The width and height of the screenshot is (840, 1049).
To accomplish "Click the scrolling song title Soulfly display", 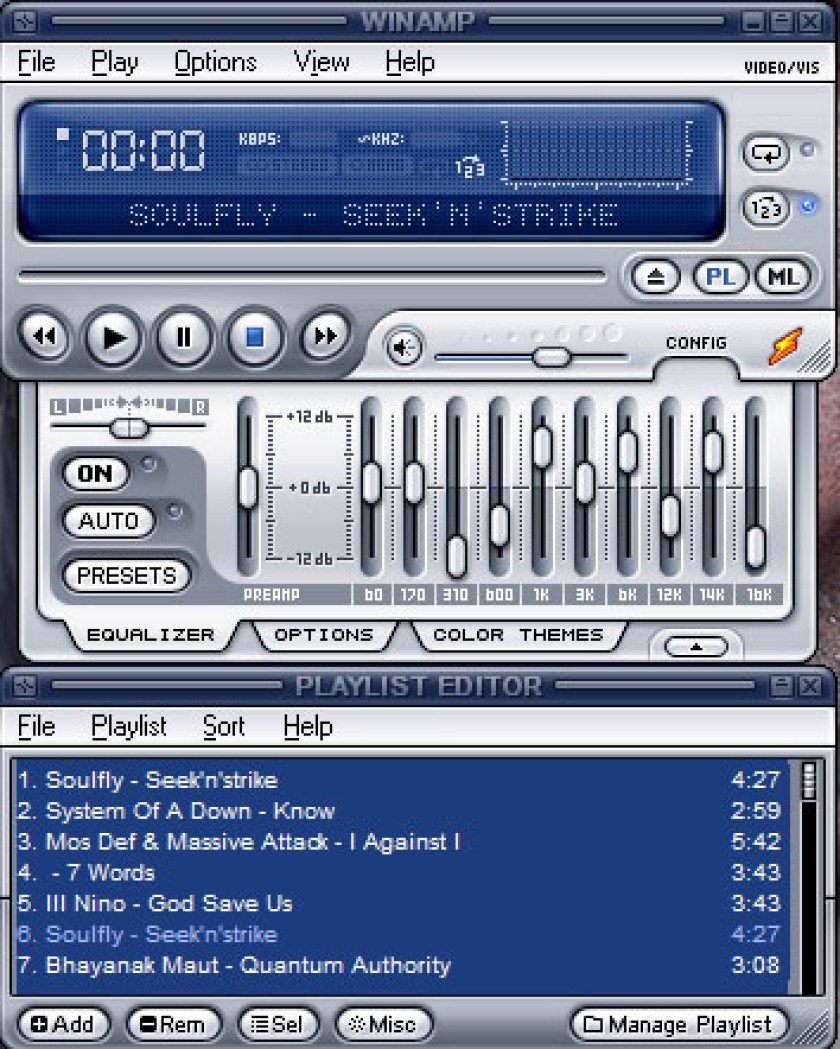I will point(373,215).
